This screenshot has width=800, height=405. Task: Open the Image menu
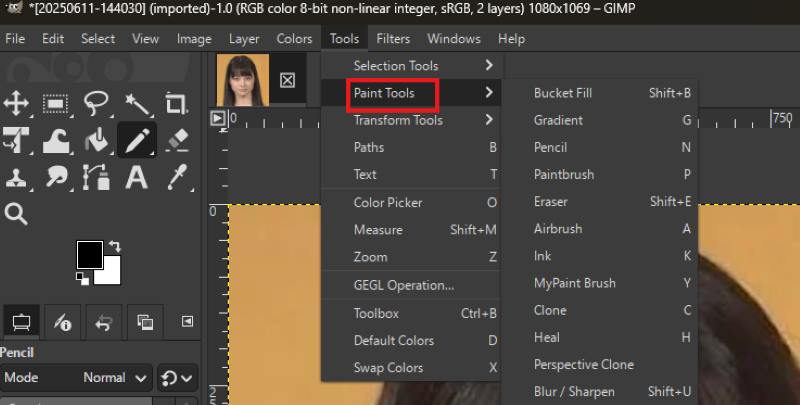tap(194, 39)
